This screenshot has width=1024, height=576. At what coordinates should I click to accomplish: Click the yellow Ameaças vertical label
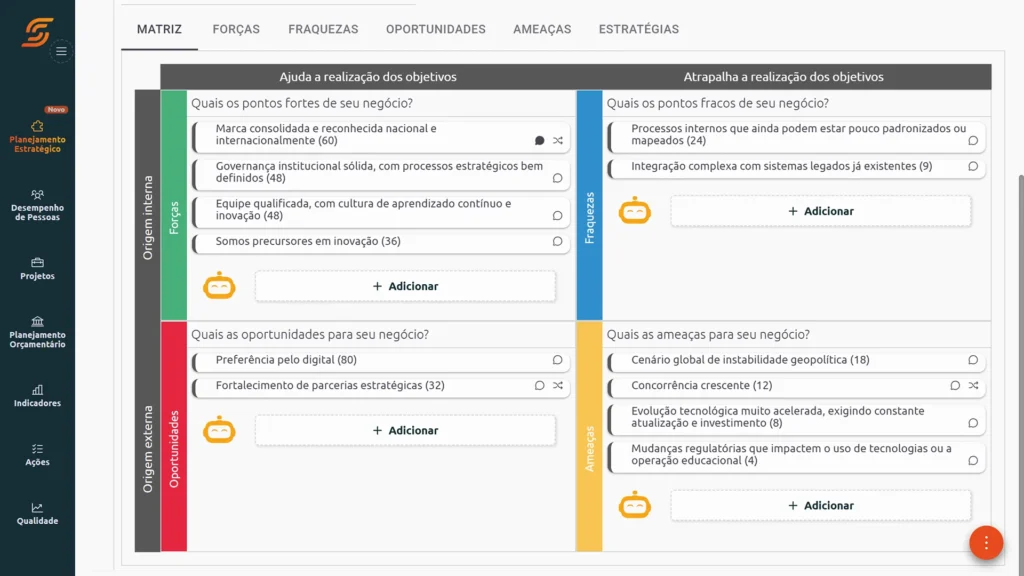(x=589, y=436)
